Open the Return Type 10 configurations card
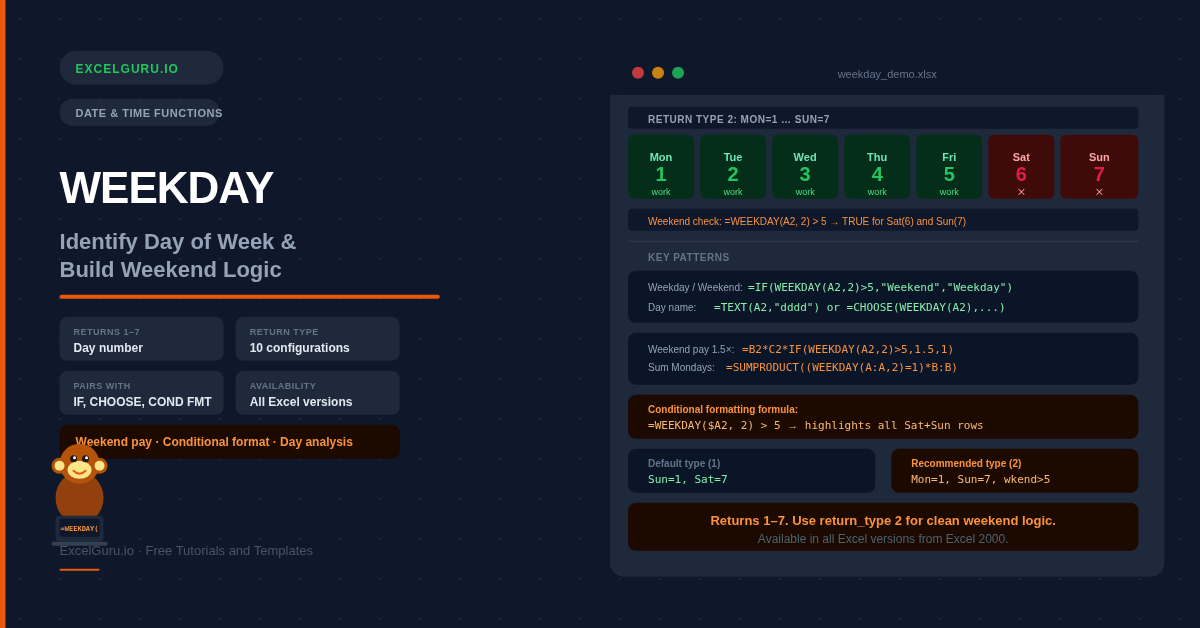The image size is (1200, 628). pos(317,339)
